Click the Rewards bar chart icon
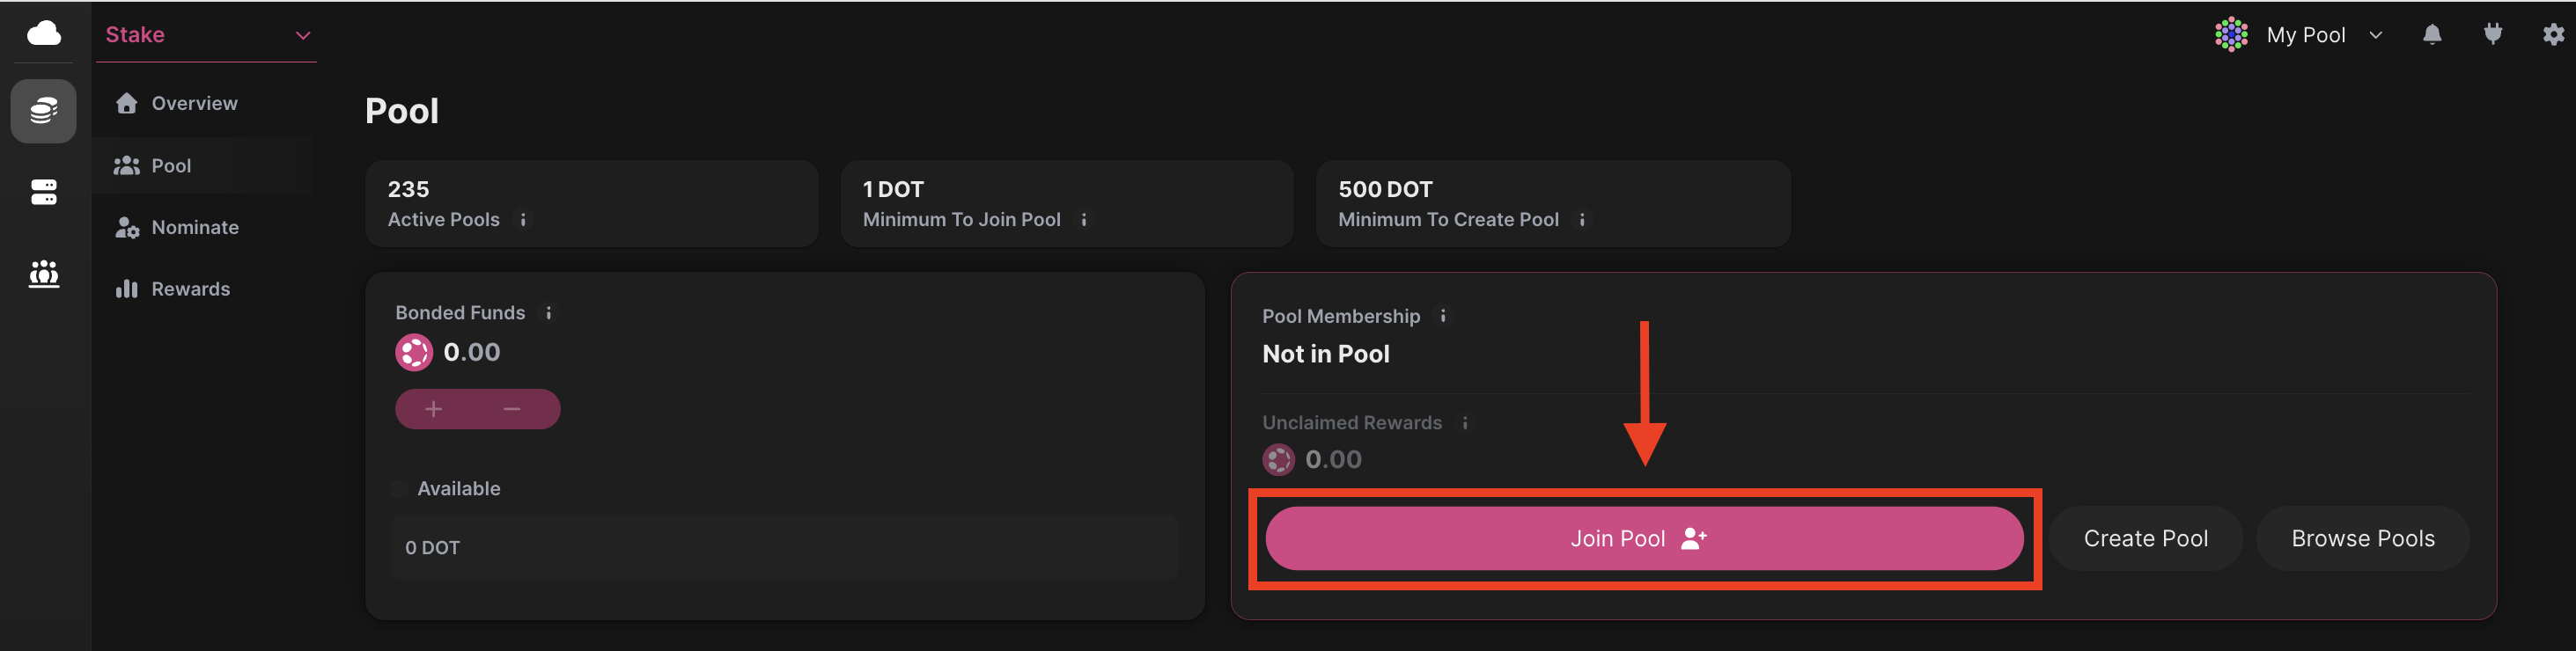The width and height of the screenshot is (2576, 651). (127, 289)
